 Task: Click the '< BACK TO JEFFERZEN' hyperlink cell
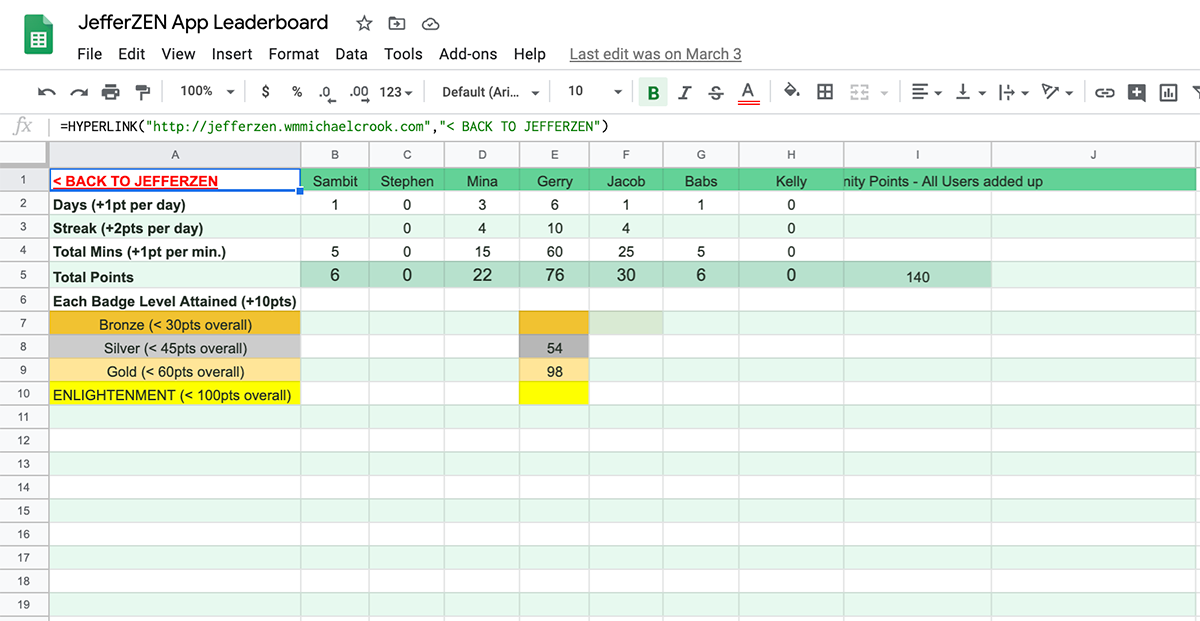136,181
